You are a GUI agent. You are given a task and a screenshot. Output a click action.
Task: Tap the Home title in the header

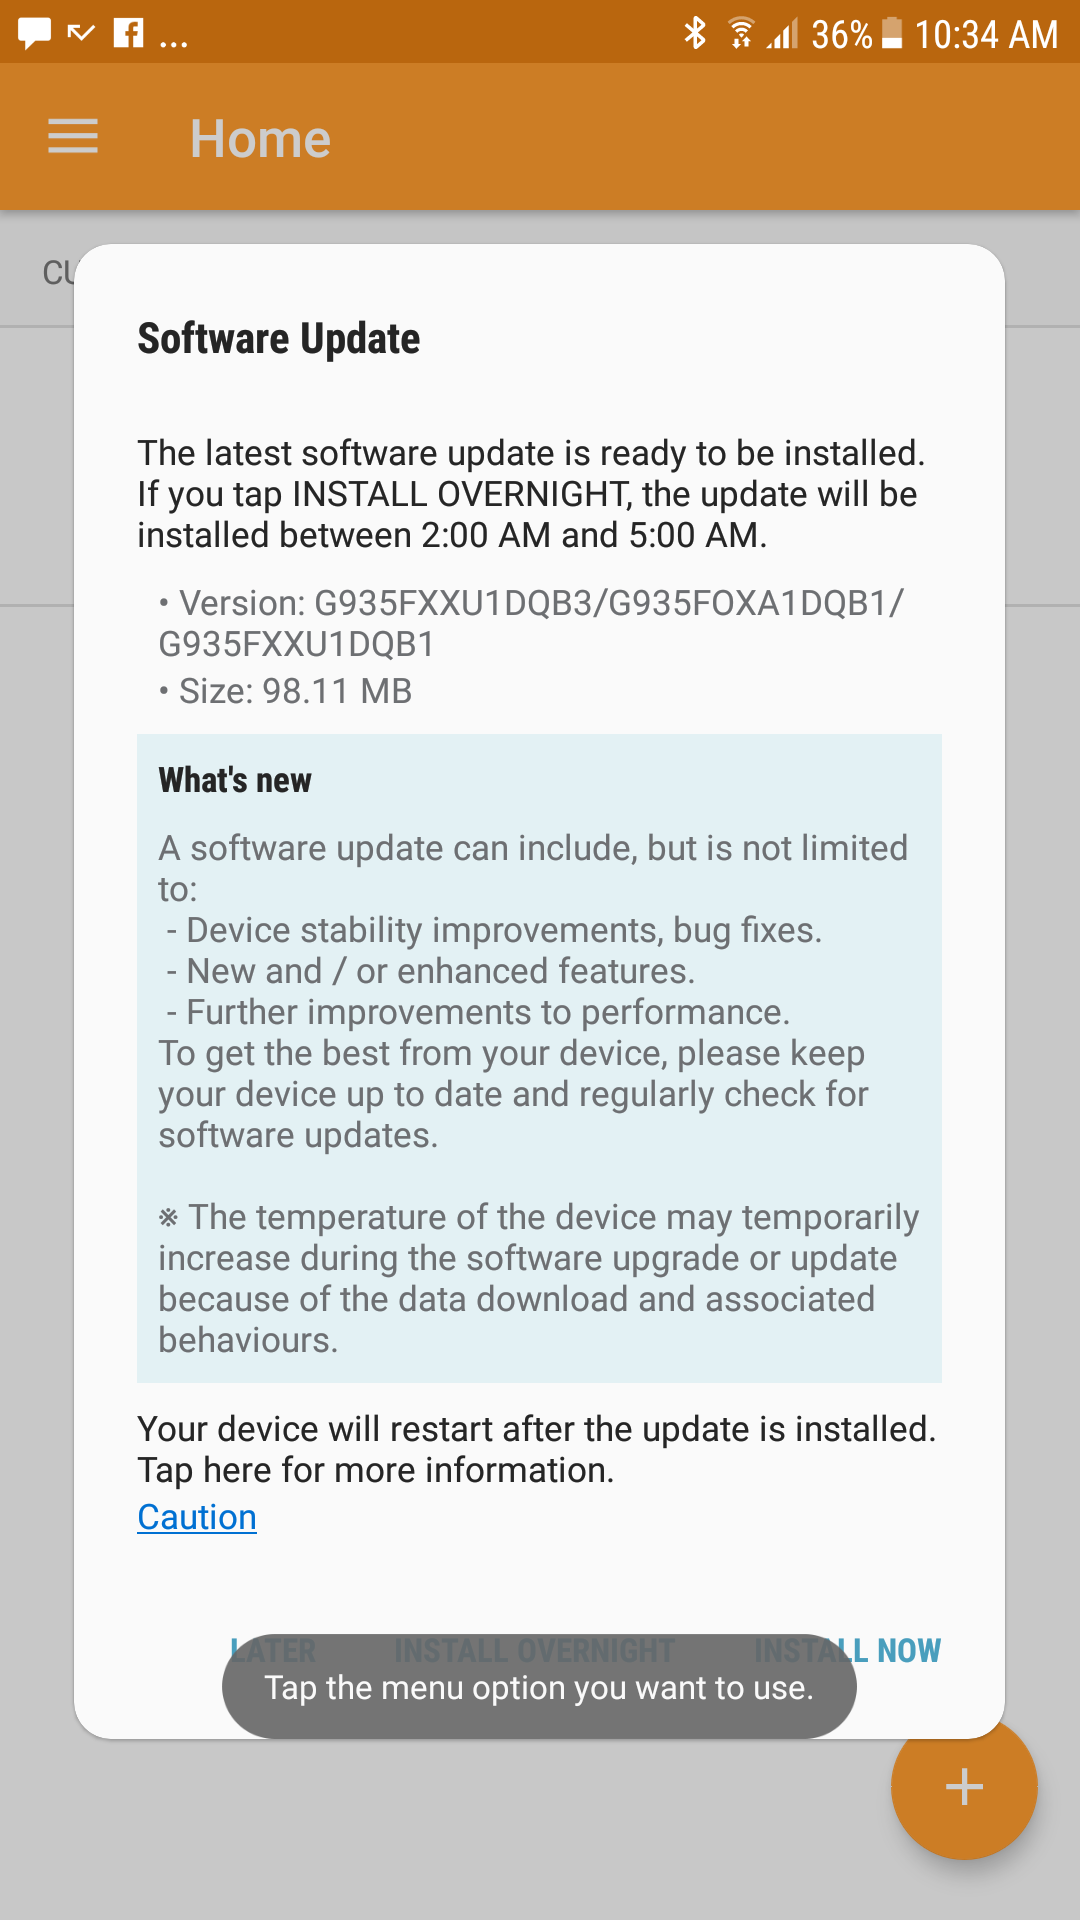click(x=260, y=138)
